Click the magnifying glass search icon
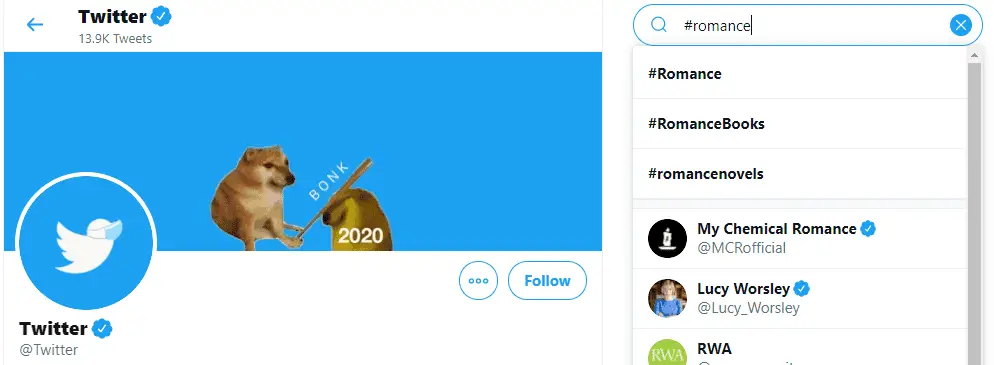This screenshot has width=994, height=365. tap(659, 25)
